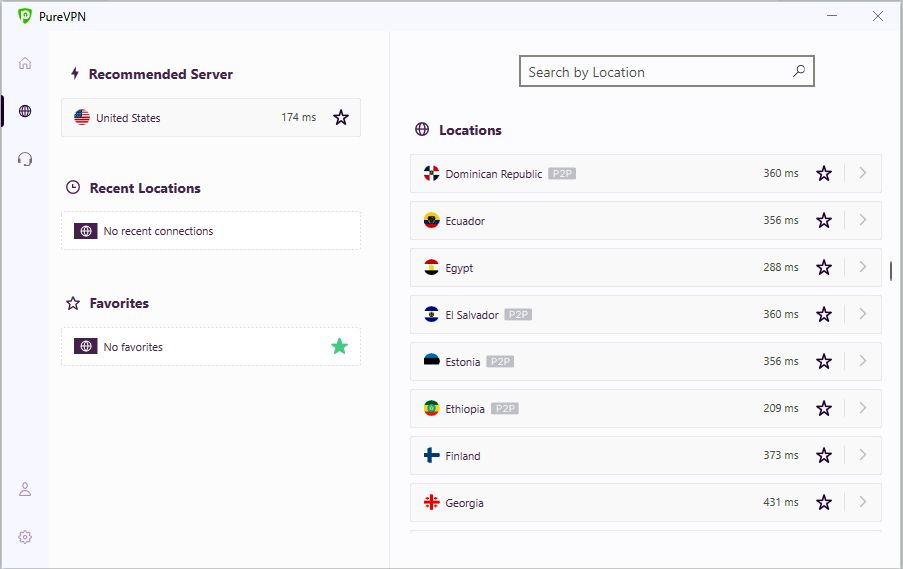Favorite the United States recommended server
Screen dimensions: 903x569
pyautogui.click(x=341, y=118)
